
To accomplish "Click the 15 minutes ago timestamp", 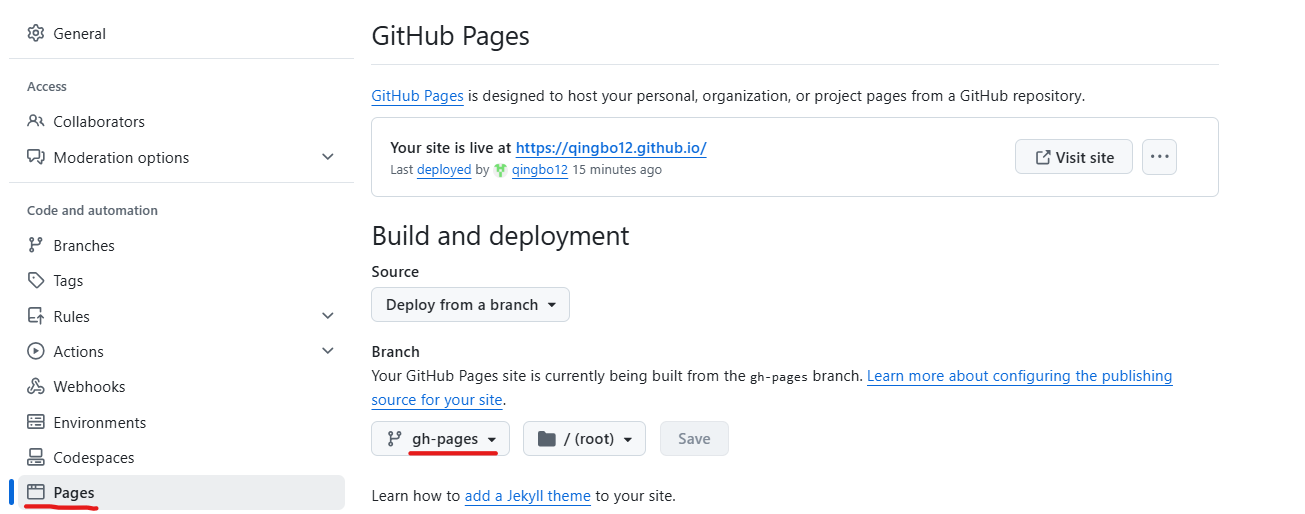I will coord(617,170).
